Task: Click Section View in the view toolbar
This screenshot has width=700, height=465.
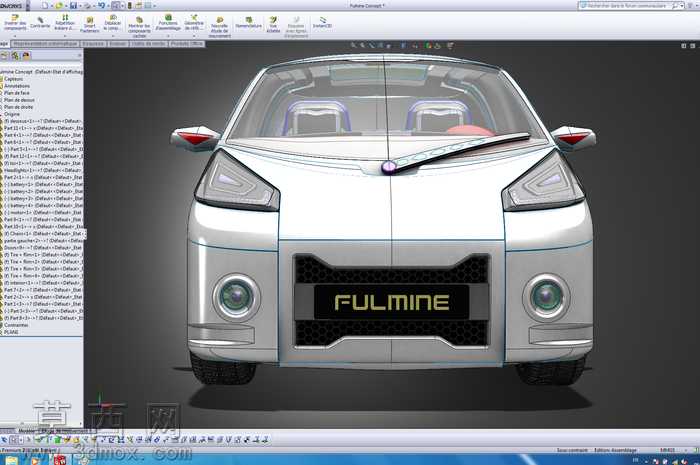Action: pyautogui.click(x=381, y=45)
